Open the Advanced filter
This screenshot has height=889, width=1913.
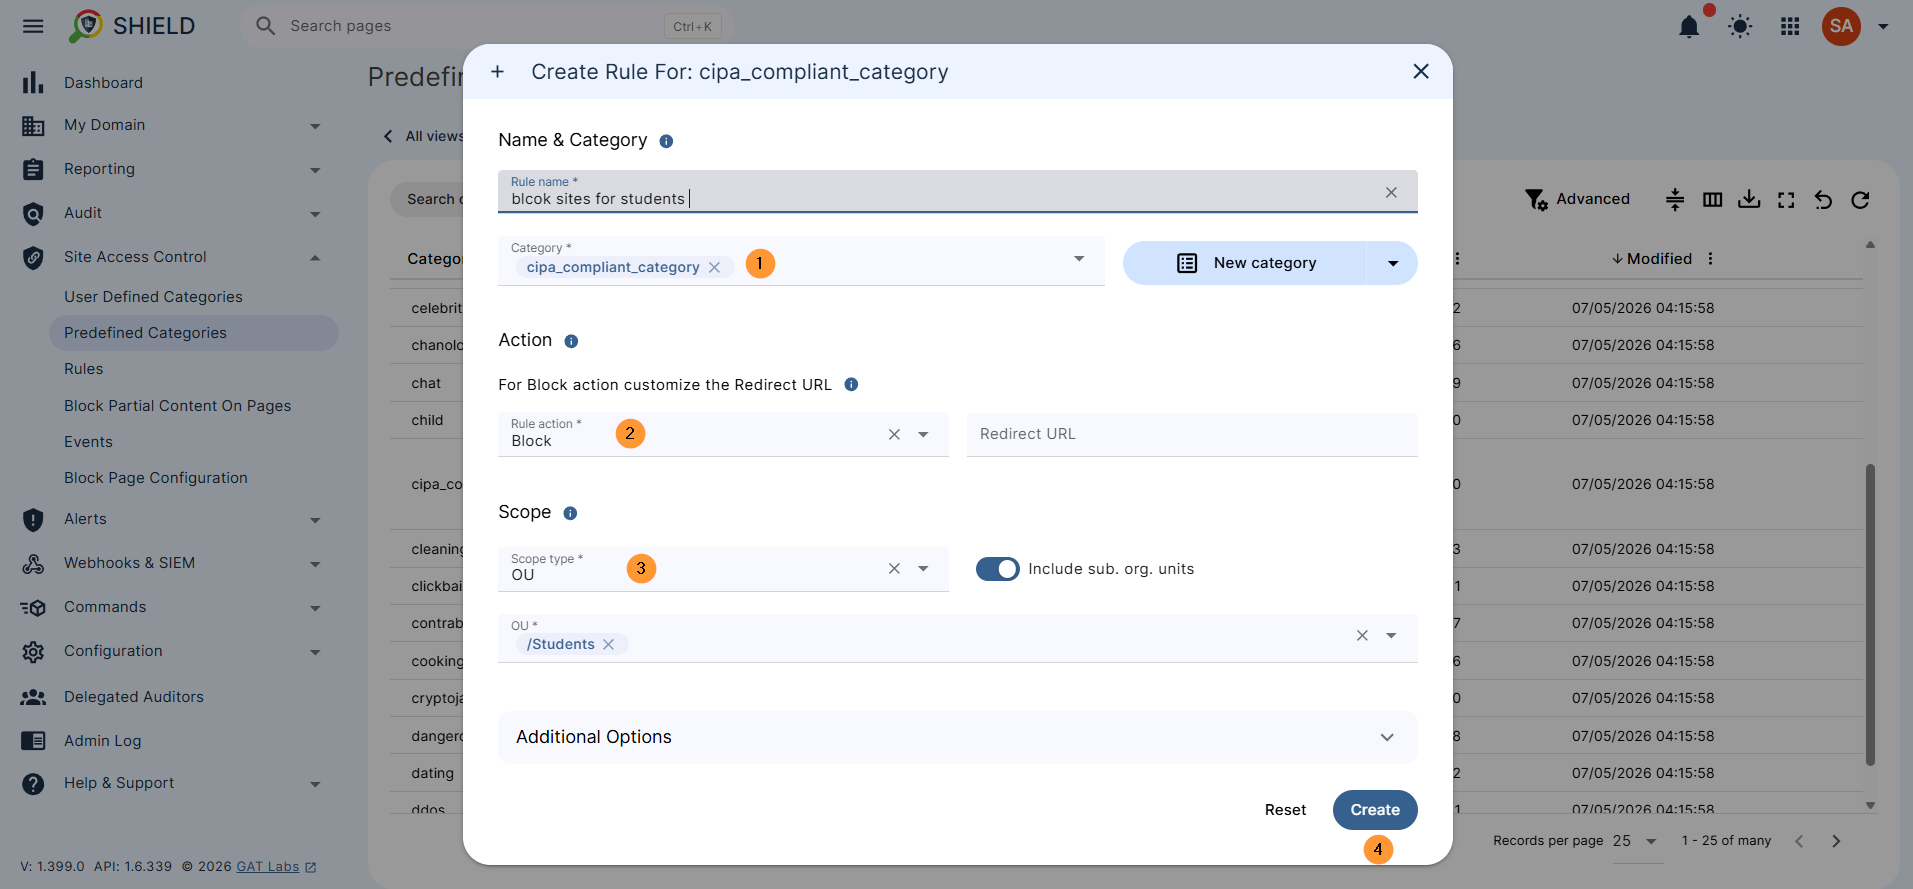[x=1577, y=199]
